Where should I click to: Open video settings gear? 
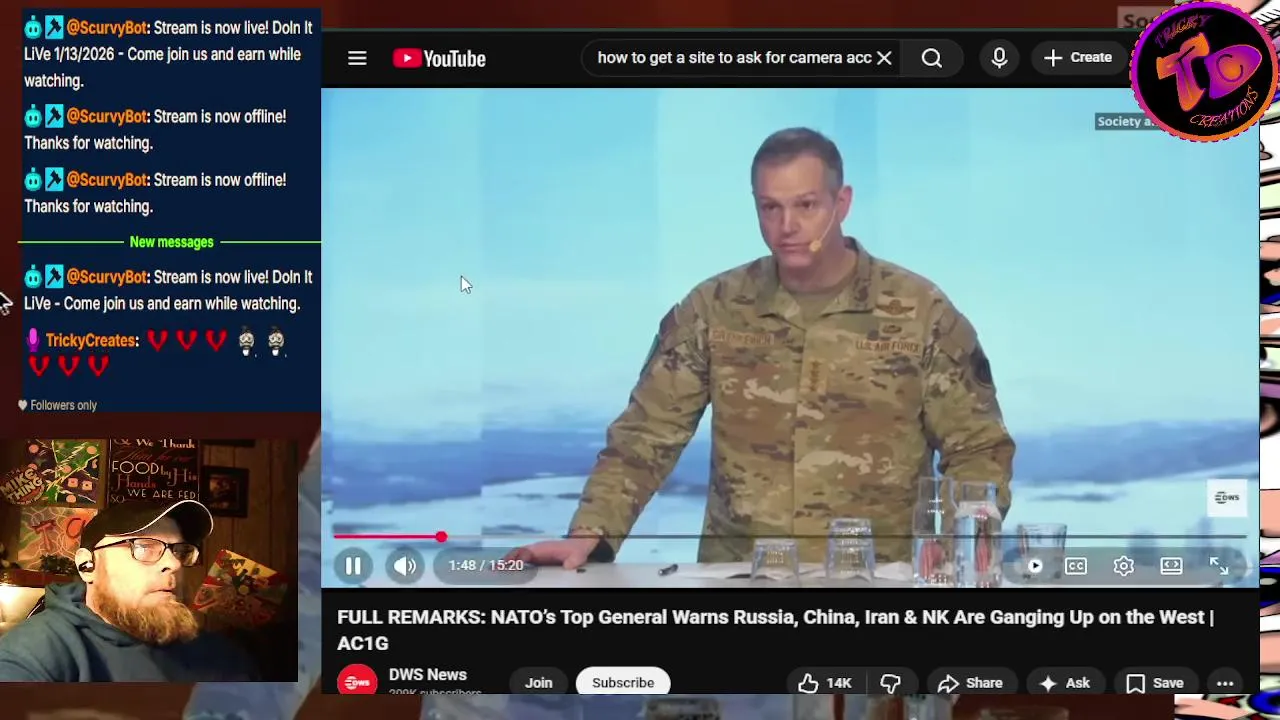[x=1124, y=566]
